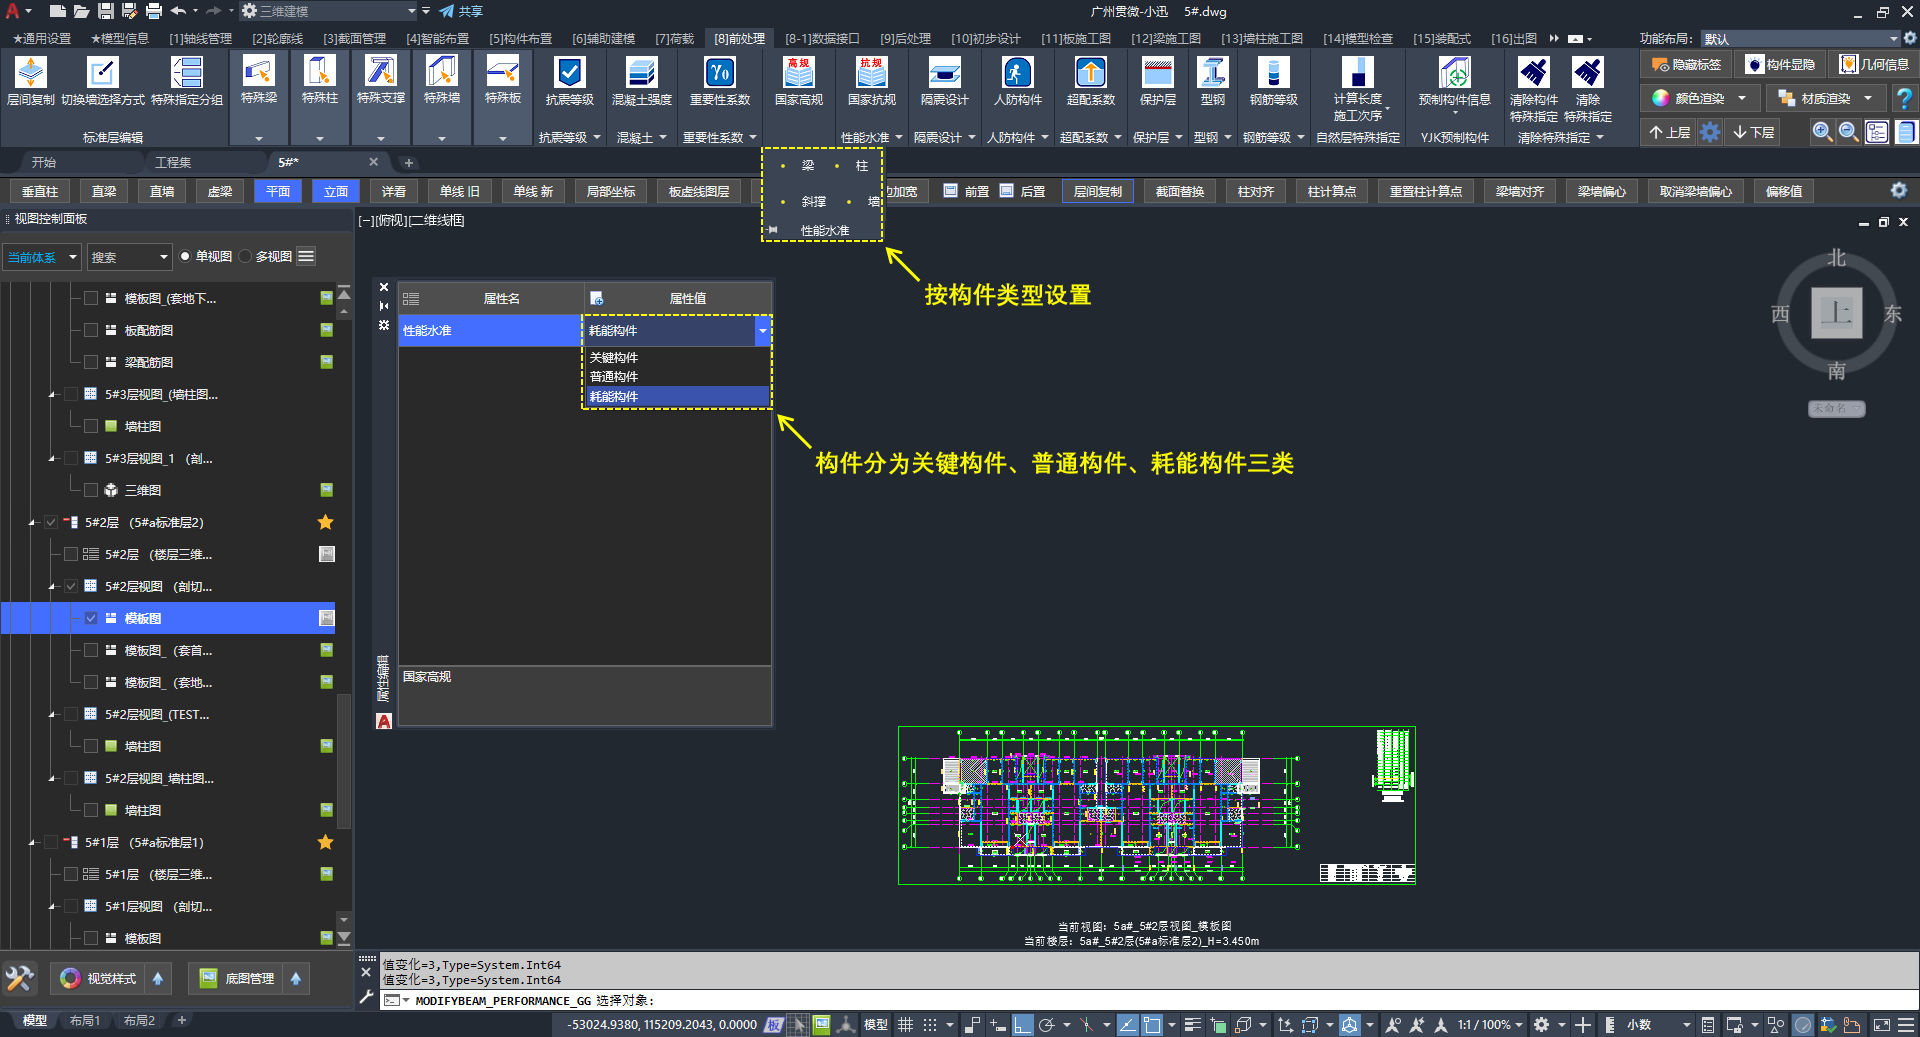The width and height of the screenshot is (1920, 1037).
Task: Click the 垂直柱 button
Action: [x=40, y=191]
